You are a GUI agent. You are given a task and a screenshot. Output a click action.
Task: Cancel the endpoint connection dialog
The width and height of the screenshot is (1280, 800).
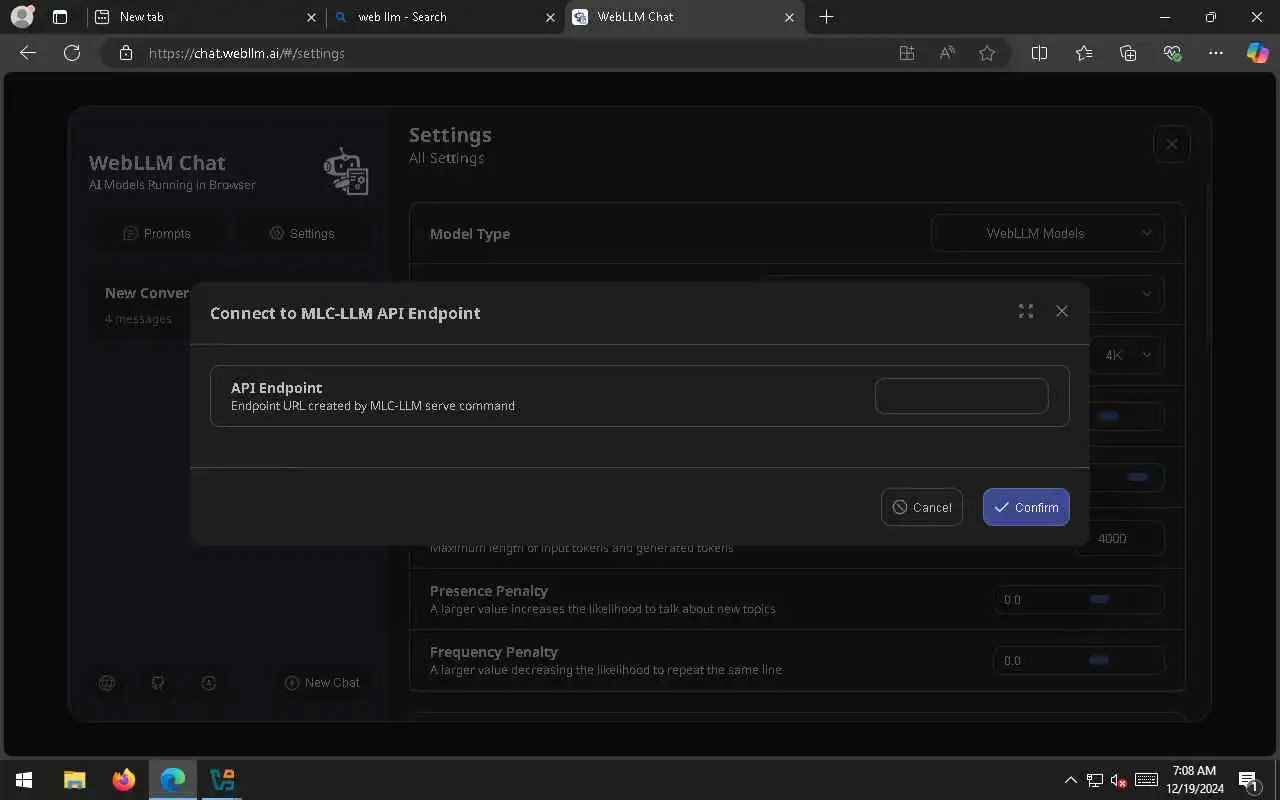coord(922,507)
